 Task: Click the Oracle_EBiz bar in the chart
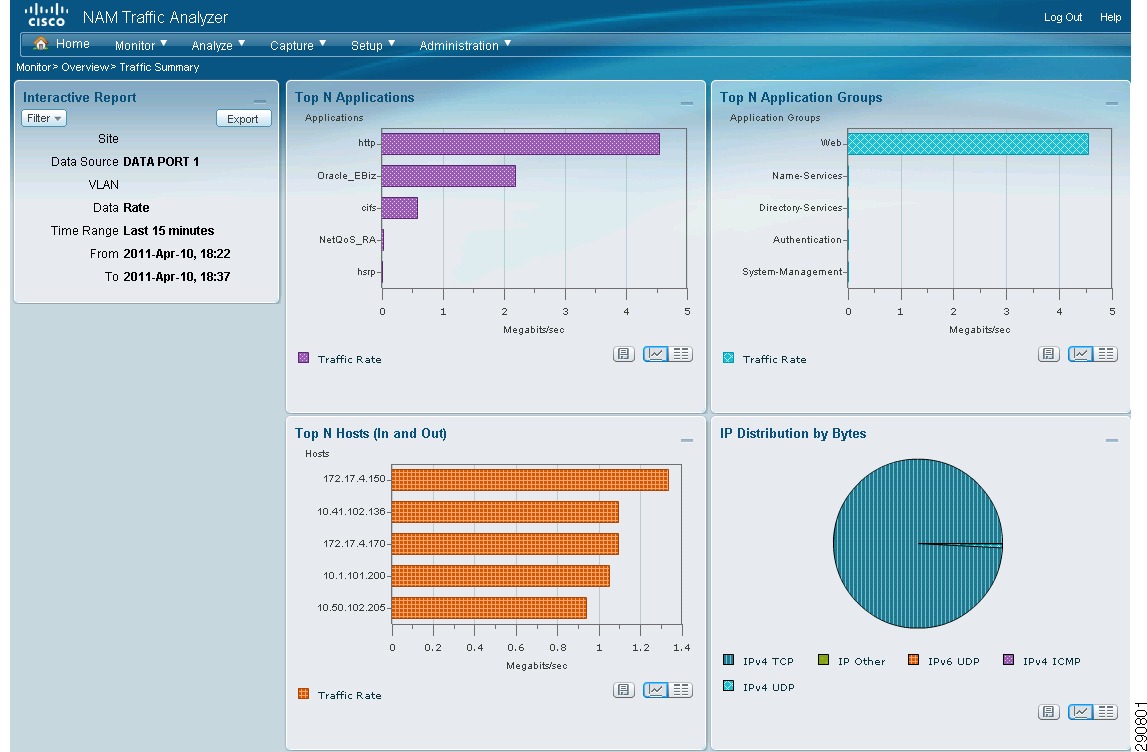(x=448, y=176)
